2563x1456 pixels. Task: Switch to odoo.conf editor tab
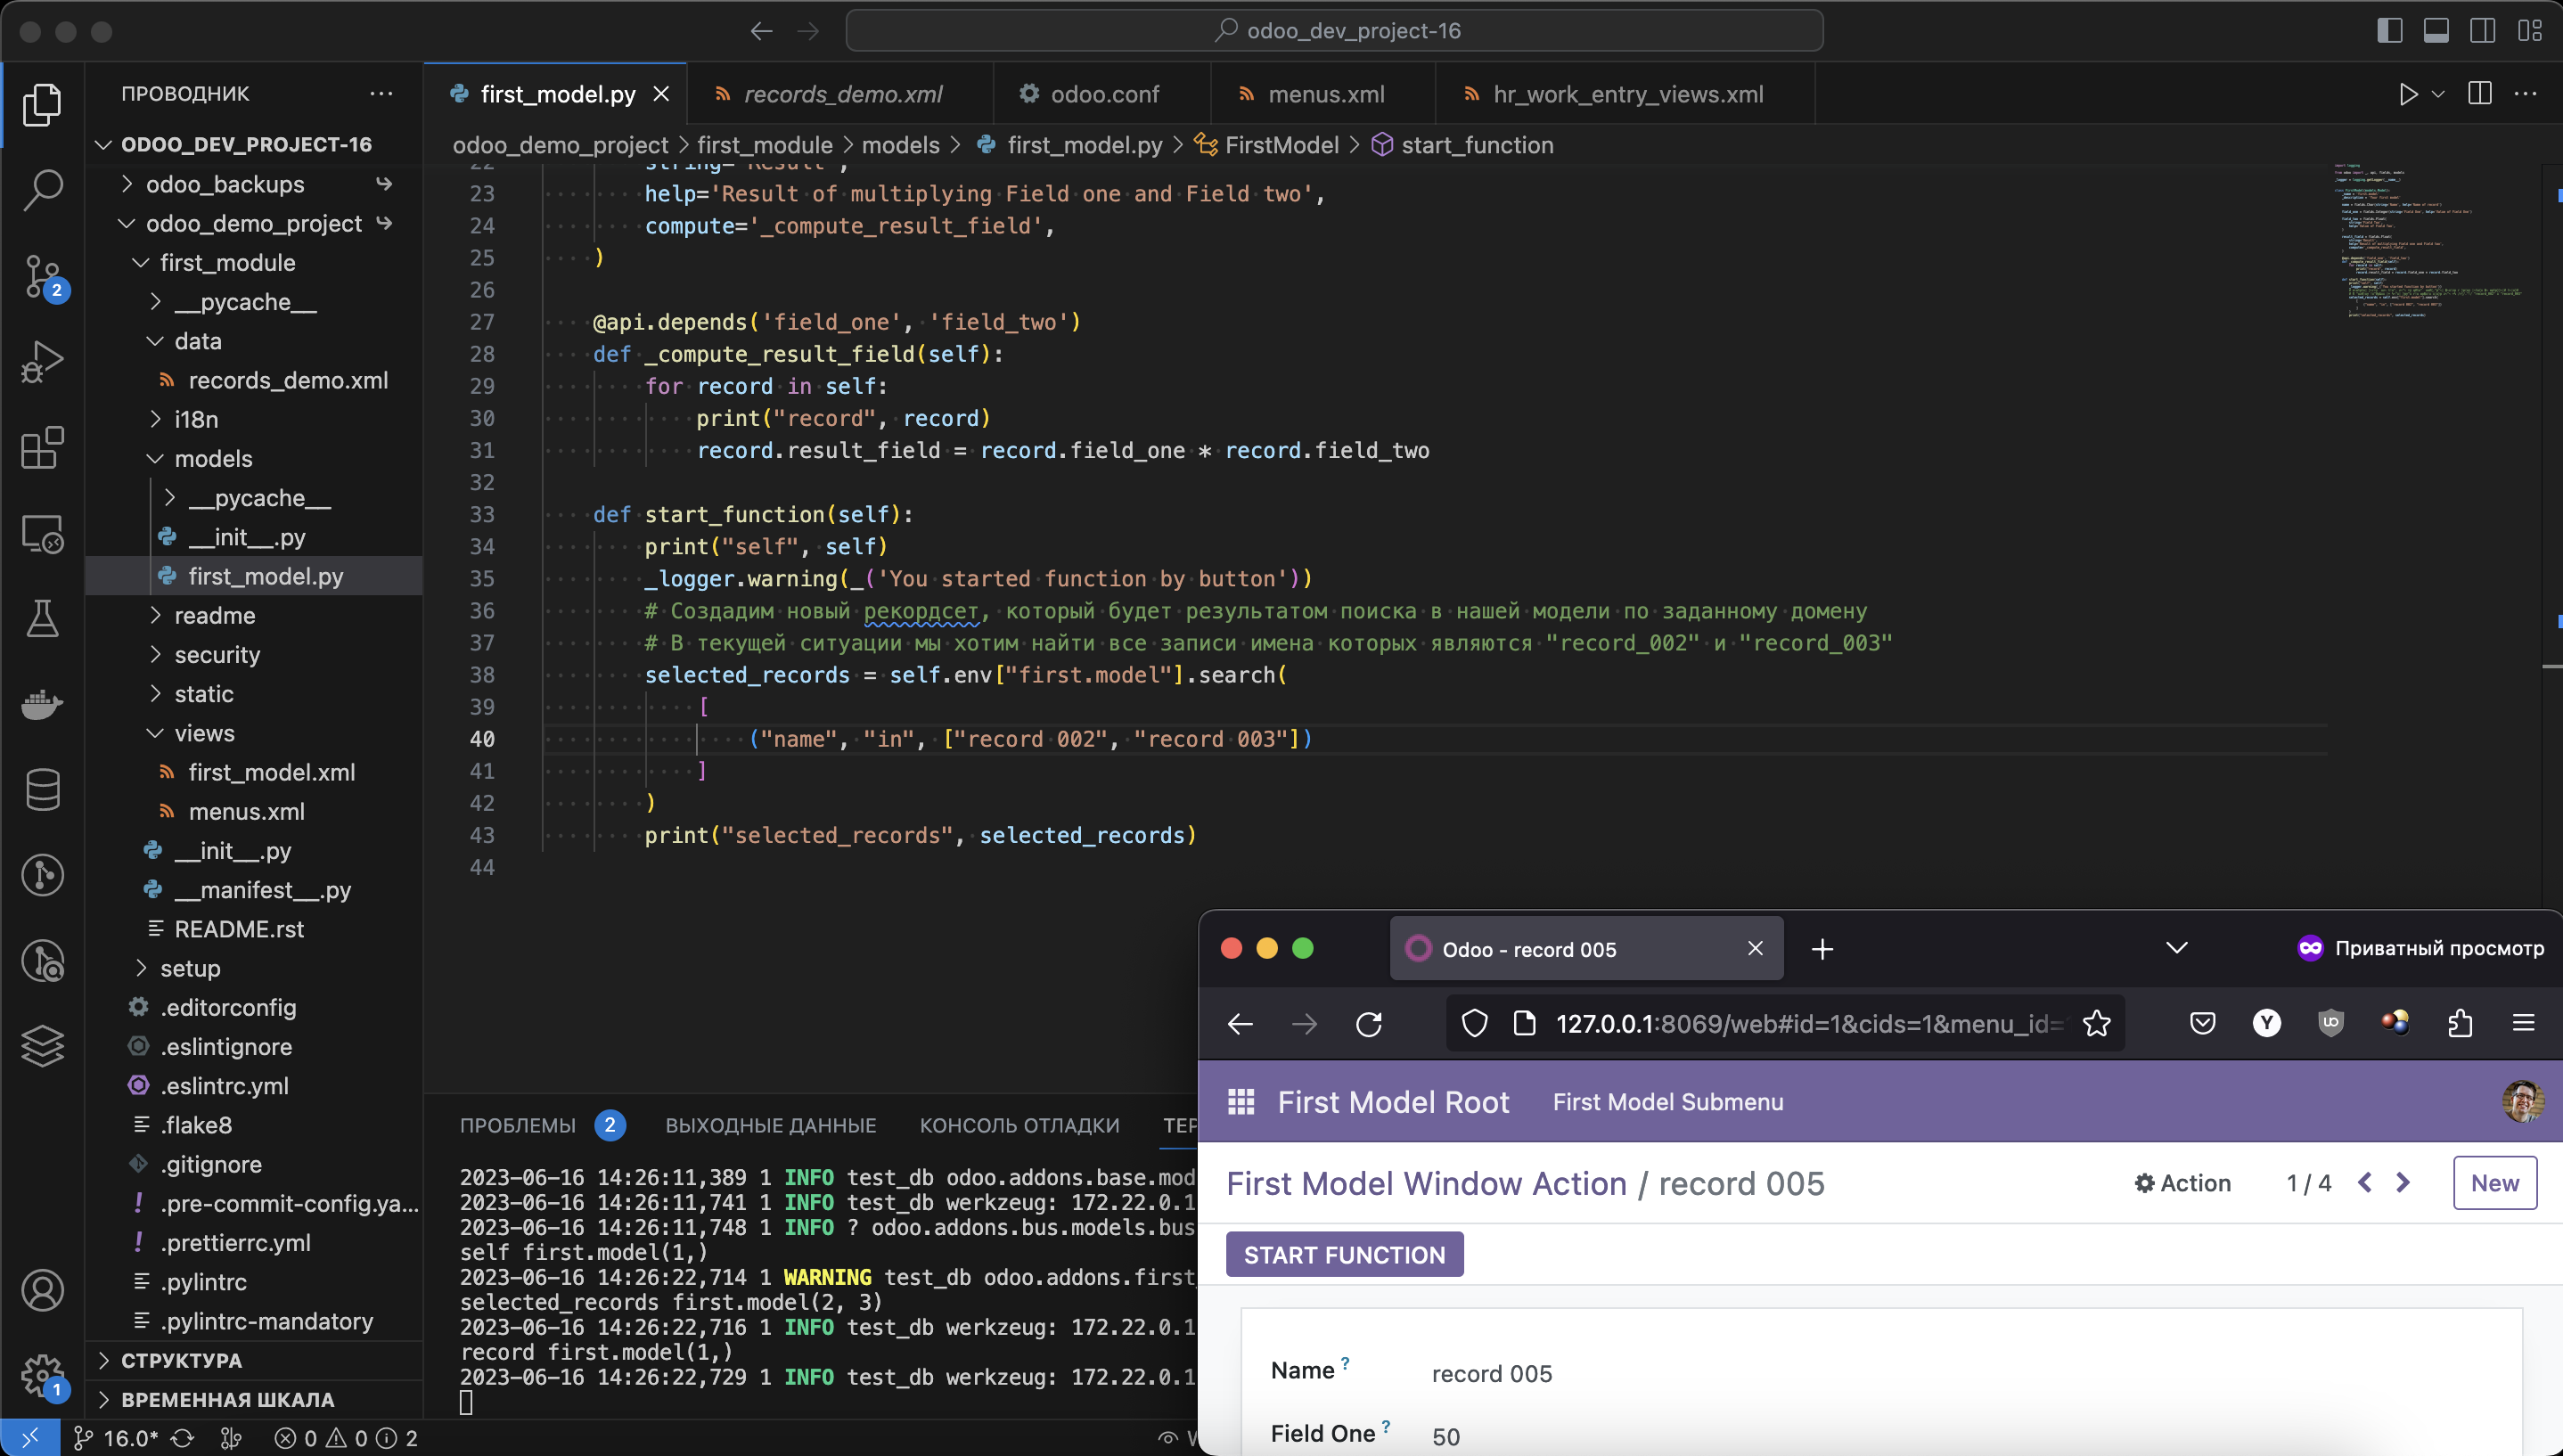click(1104, 94)
